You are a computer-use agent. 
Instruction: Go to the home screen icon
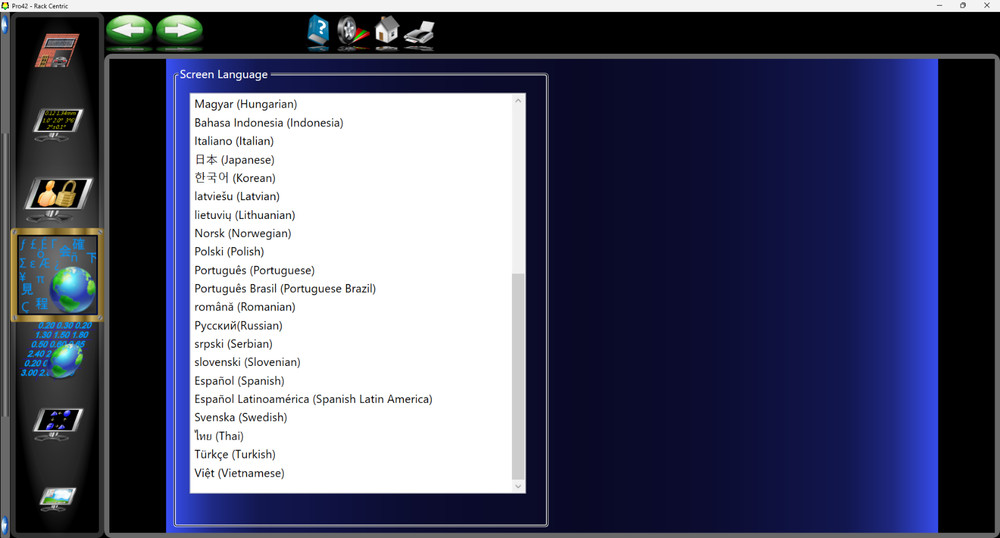click(386, 32)
